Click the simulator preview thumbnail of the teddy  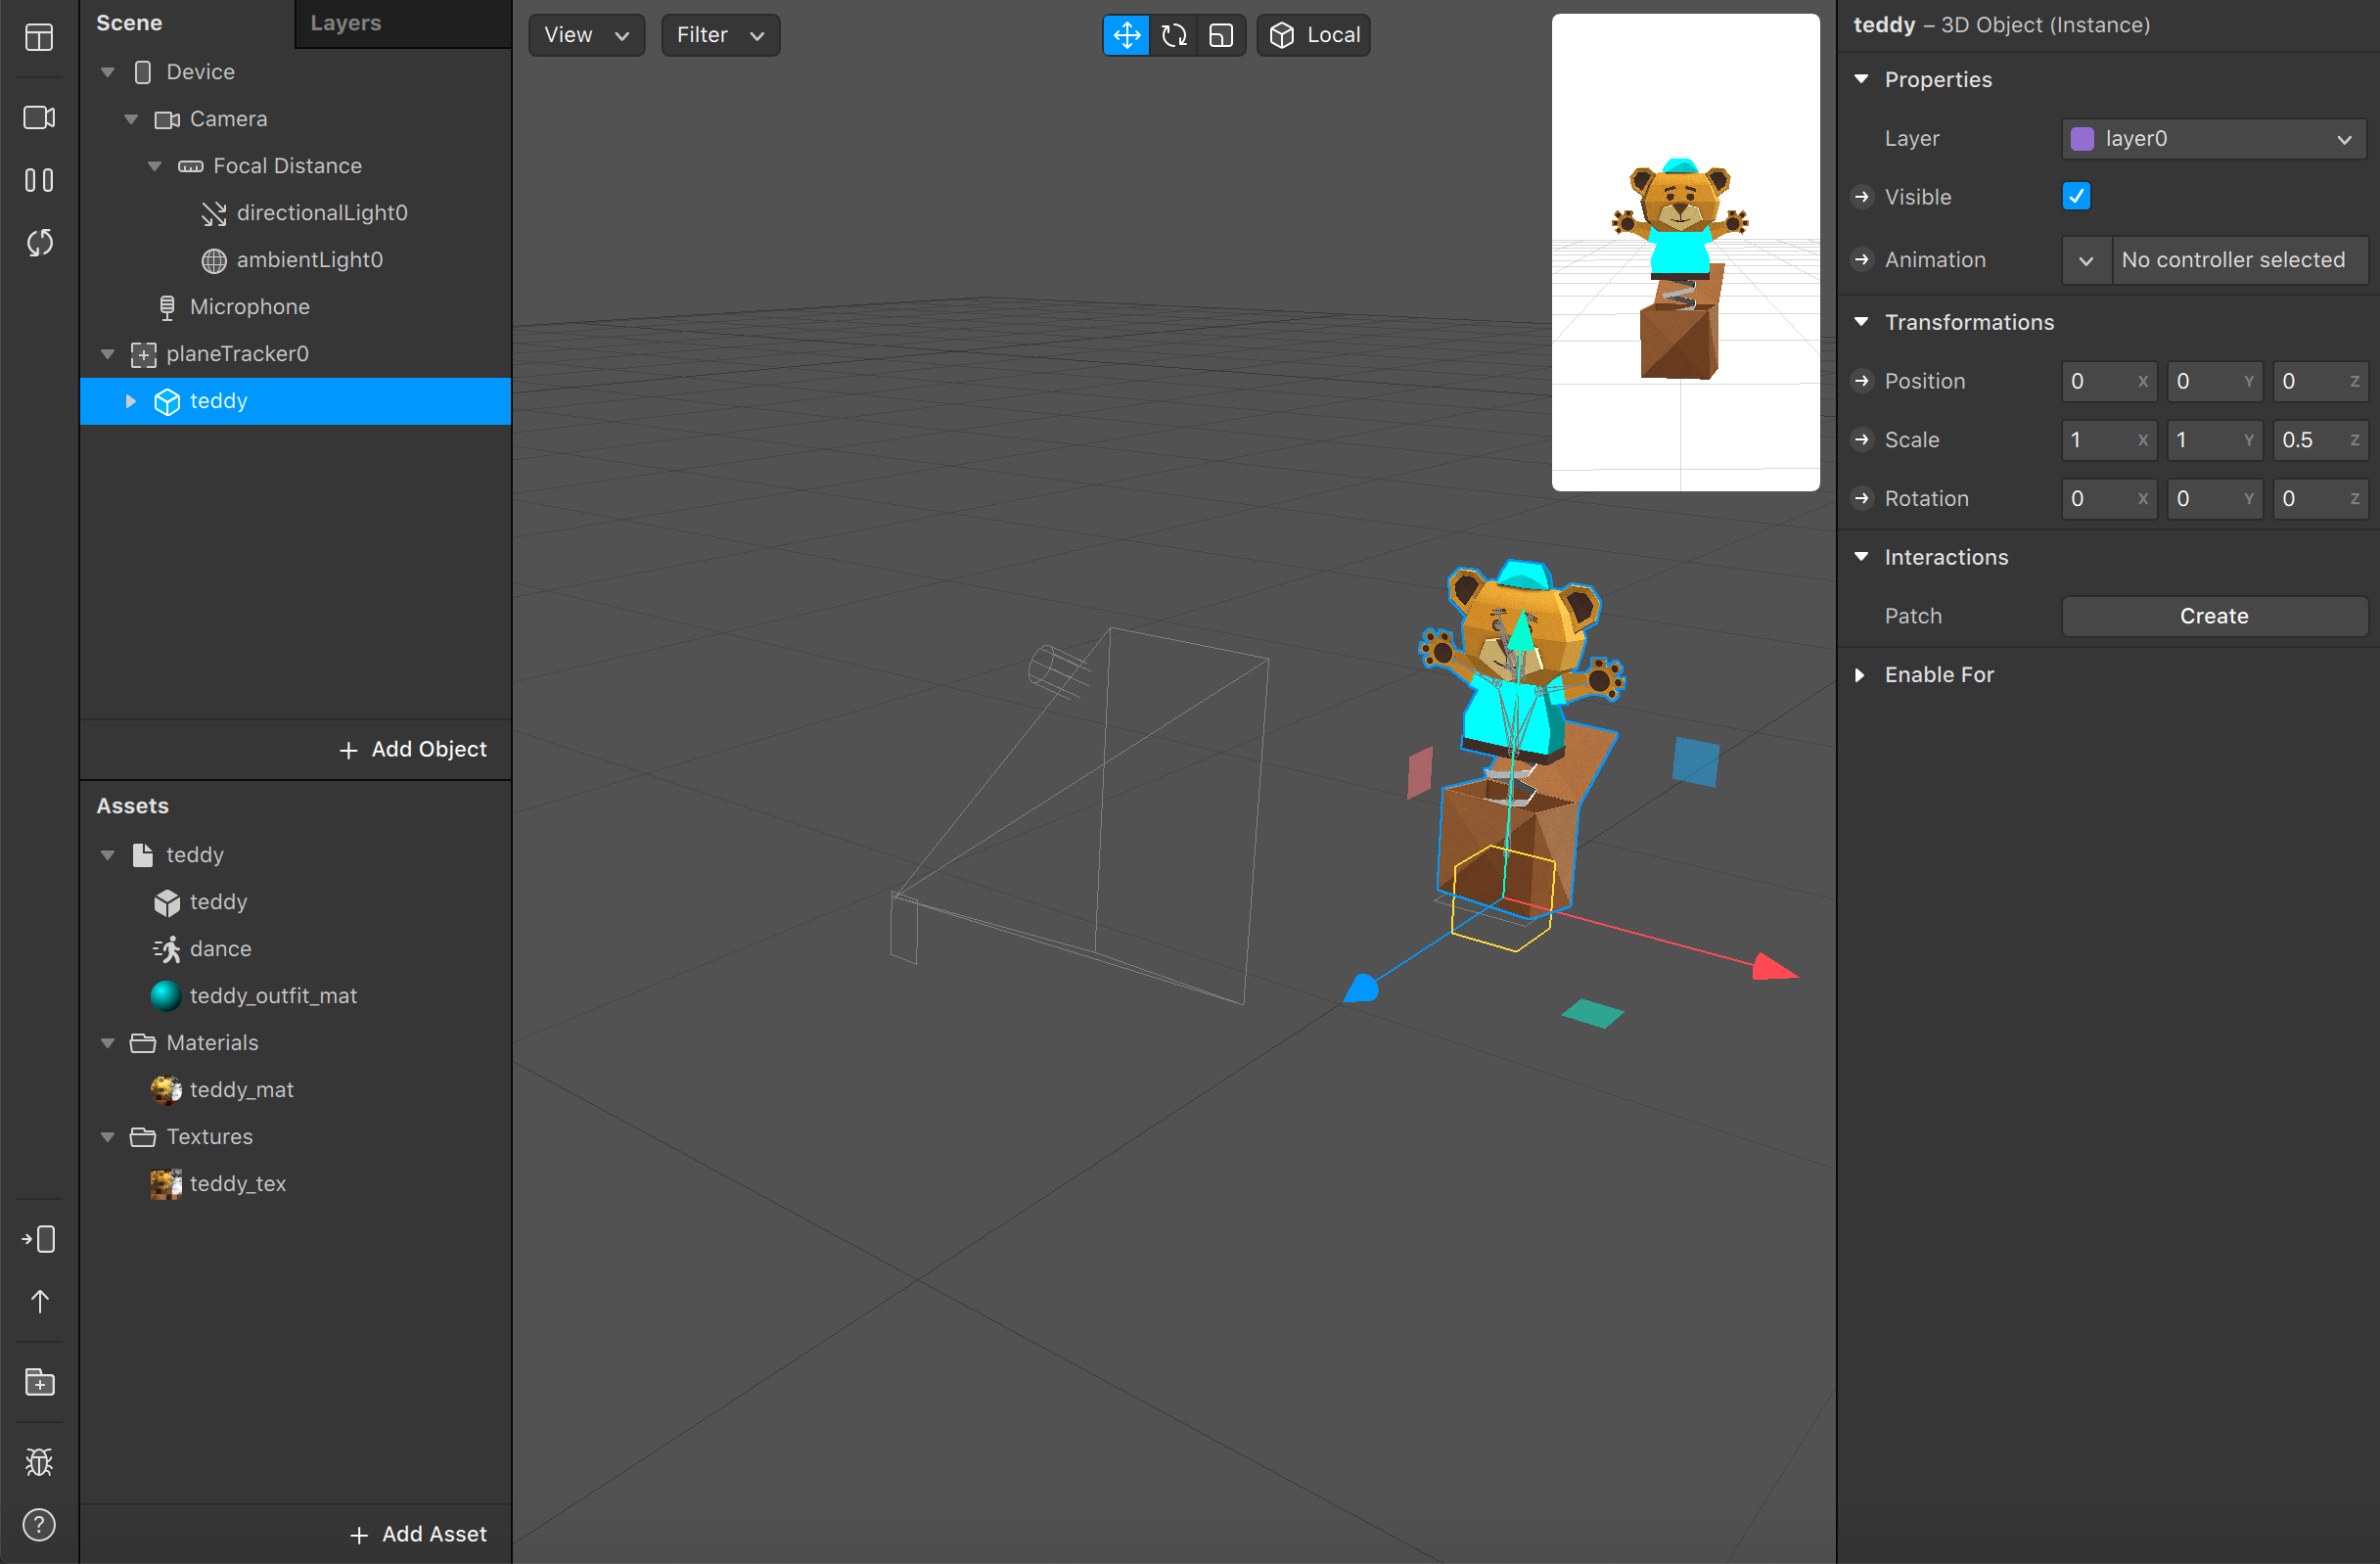1685,252
